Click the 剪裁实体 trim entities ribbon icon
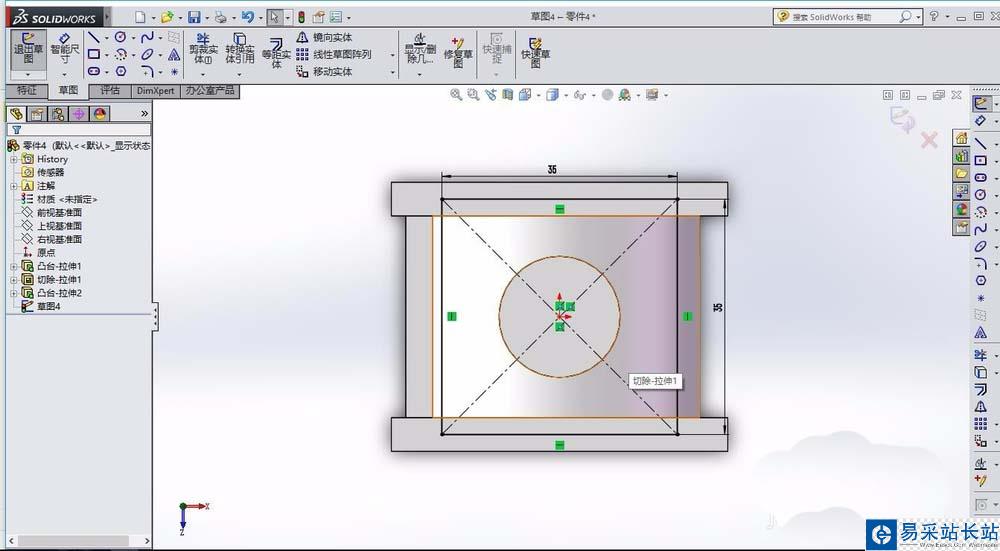This screenshot has height=551, width=1000. (x=203, y=48)
